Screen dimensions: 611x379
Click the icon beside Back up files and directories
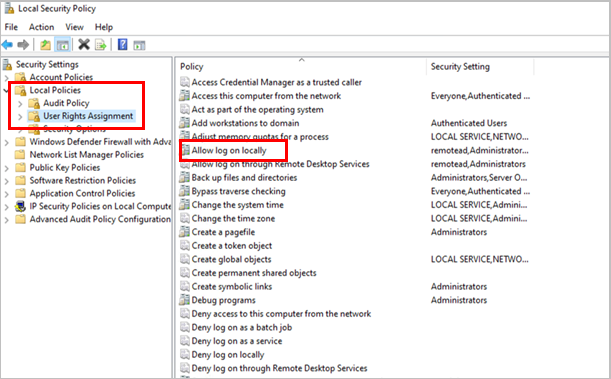184,178
